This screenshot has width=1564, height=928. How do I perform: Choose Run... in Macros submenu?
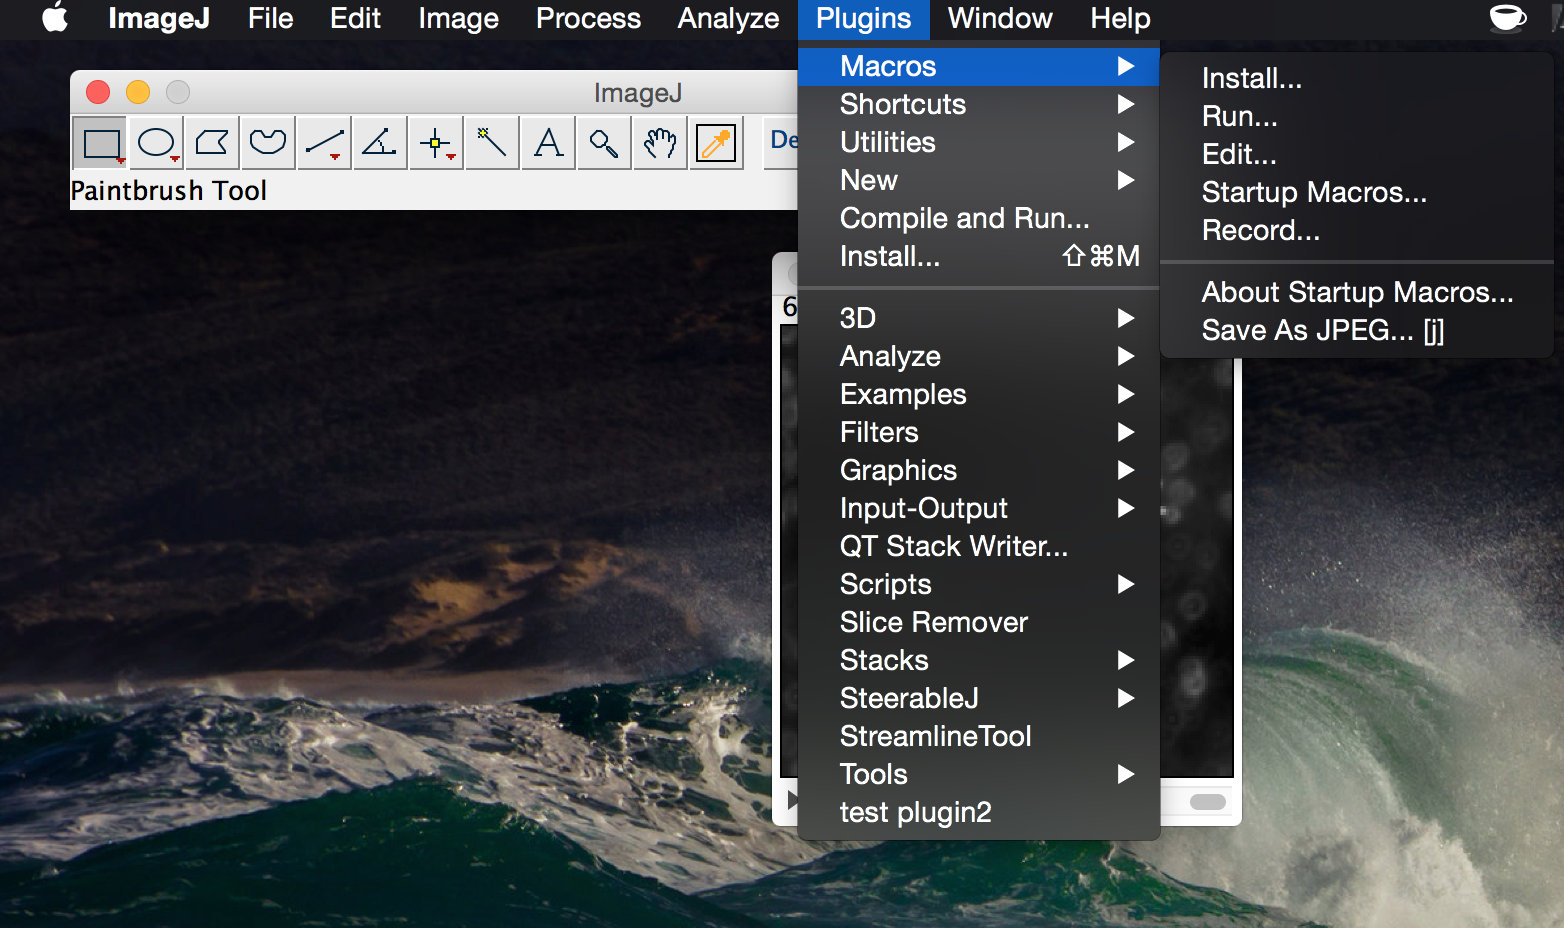[1357, 116]
